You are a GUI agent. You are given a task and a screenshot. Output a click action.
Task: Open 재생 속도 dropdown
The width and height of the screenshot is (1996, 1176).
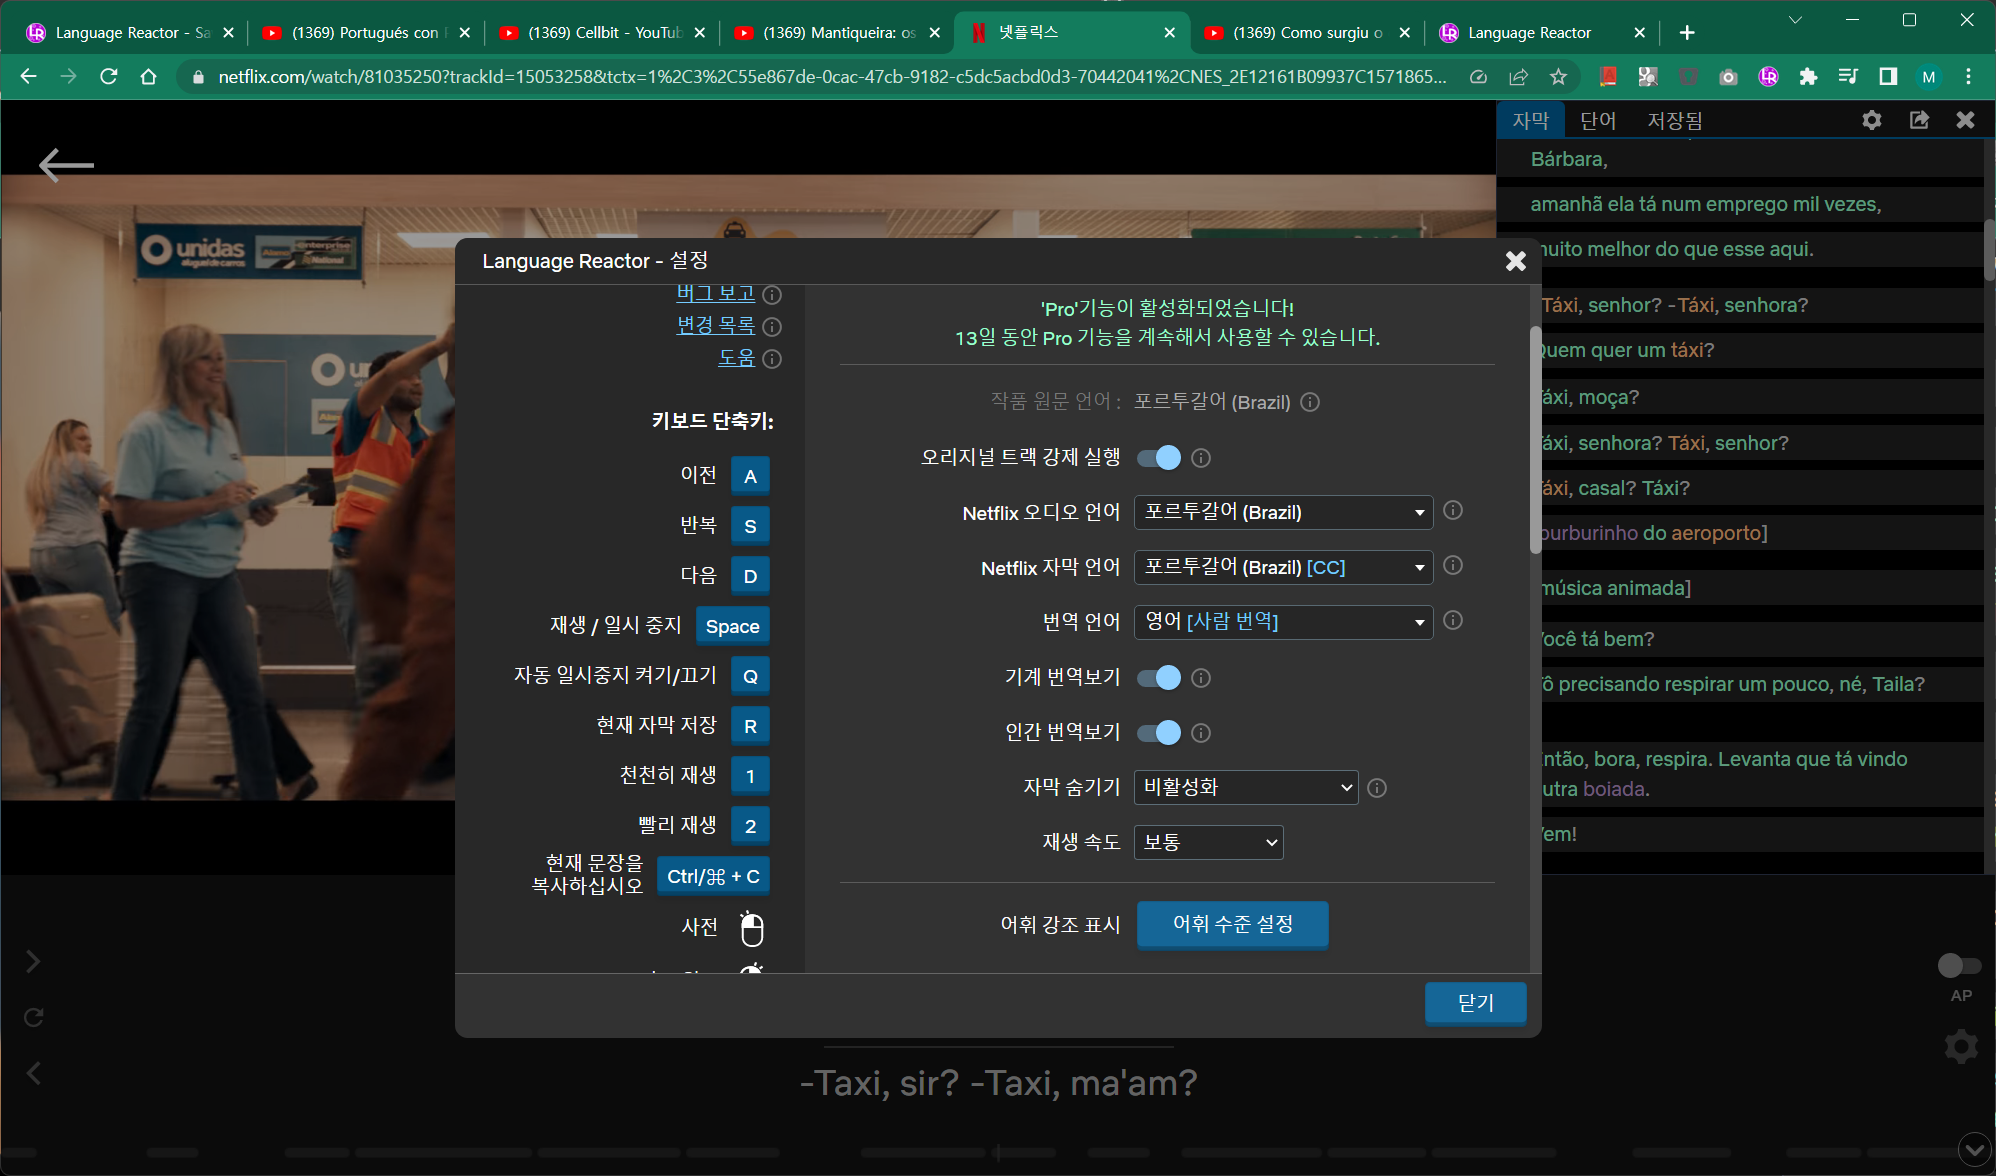[1208, 842]
